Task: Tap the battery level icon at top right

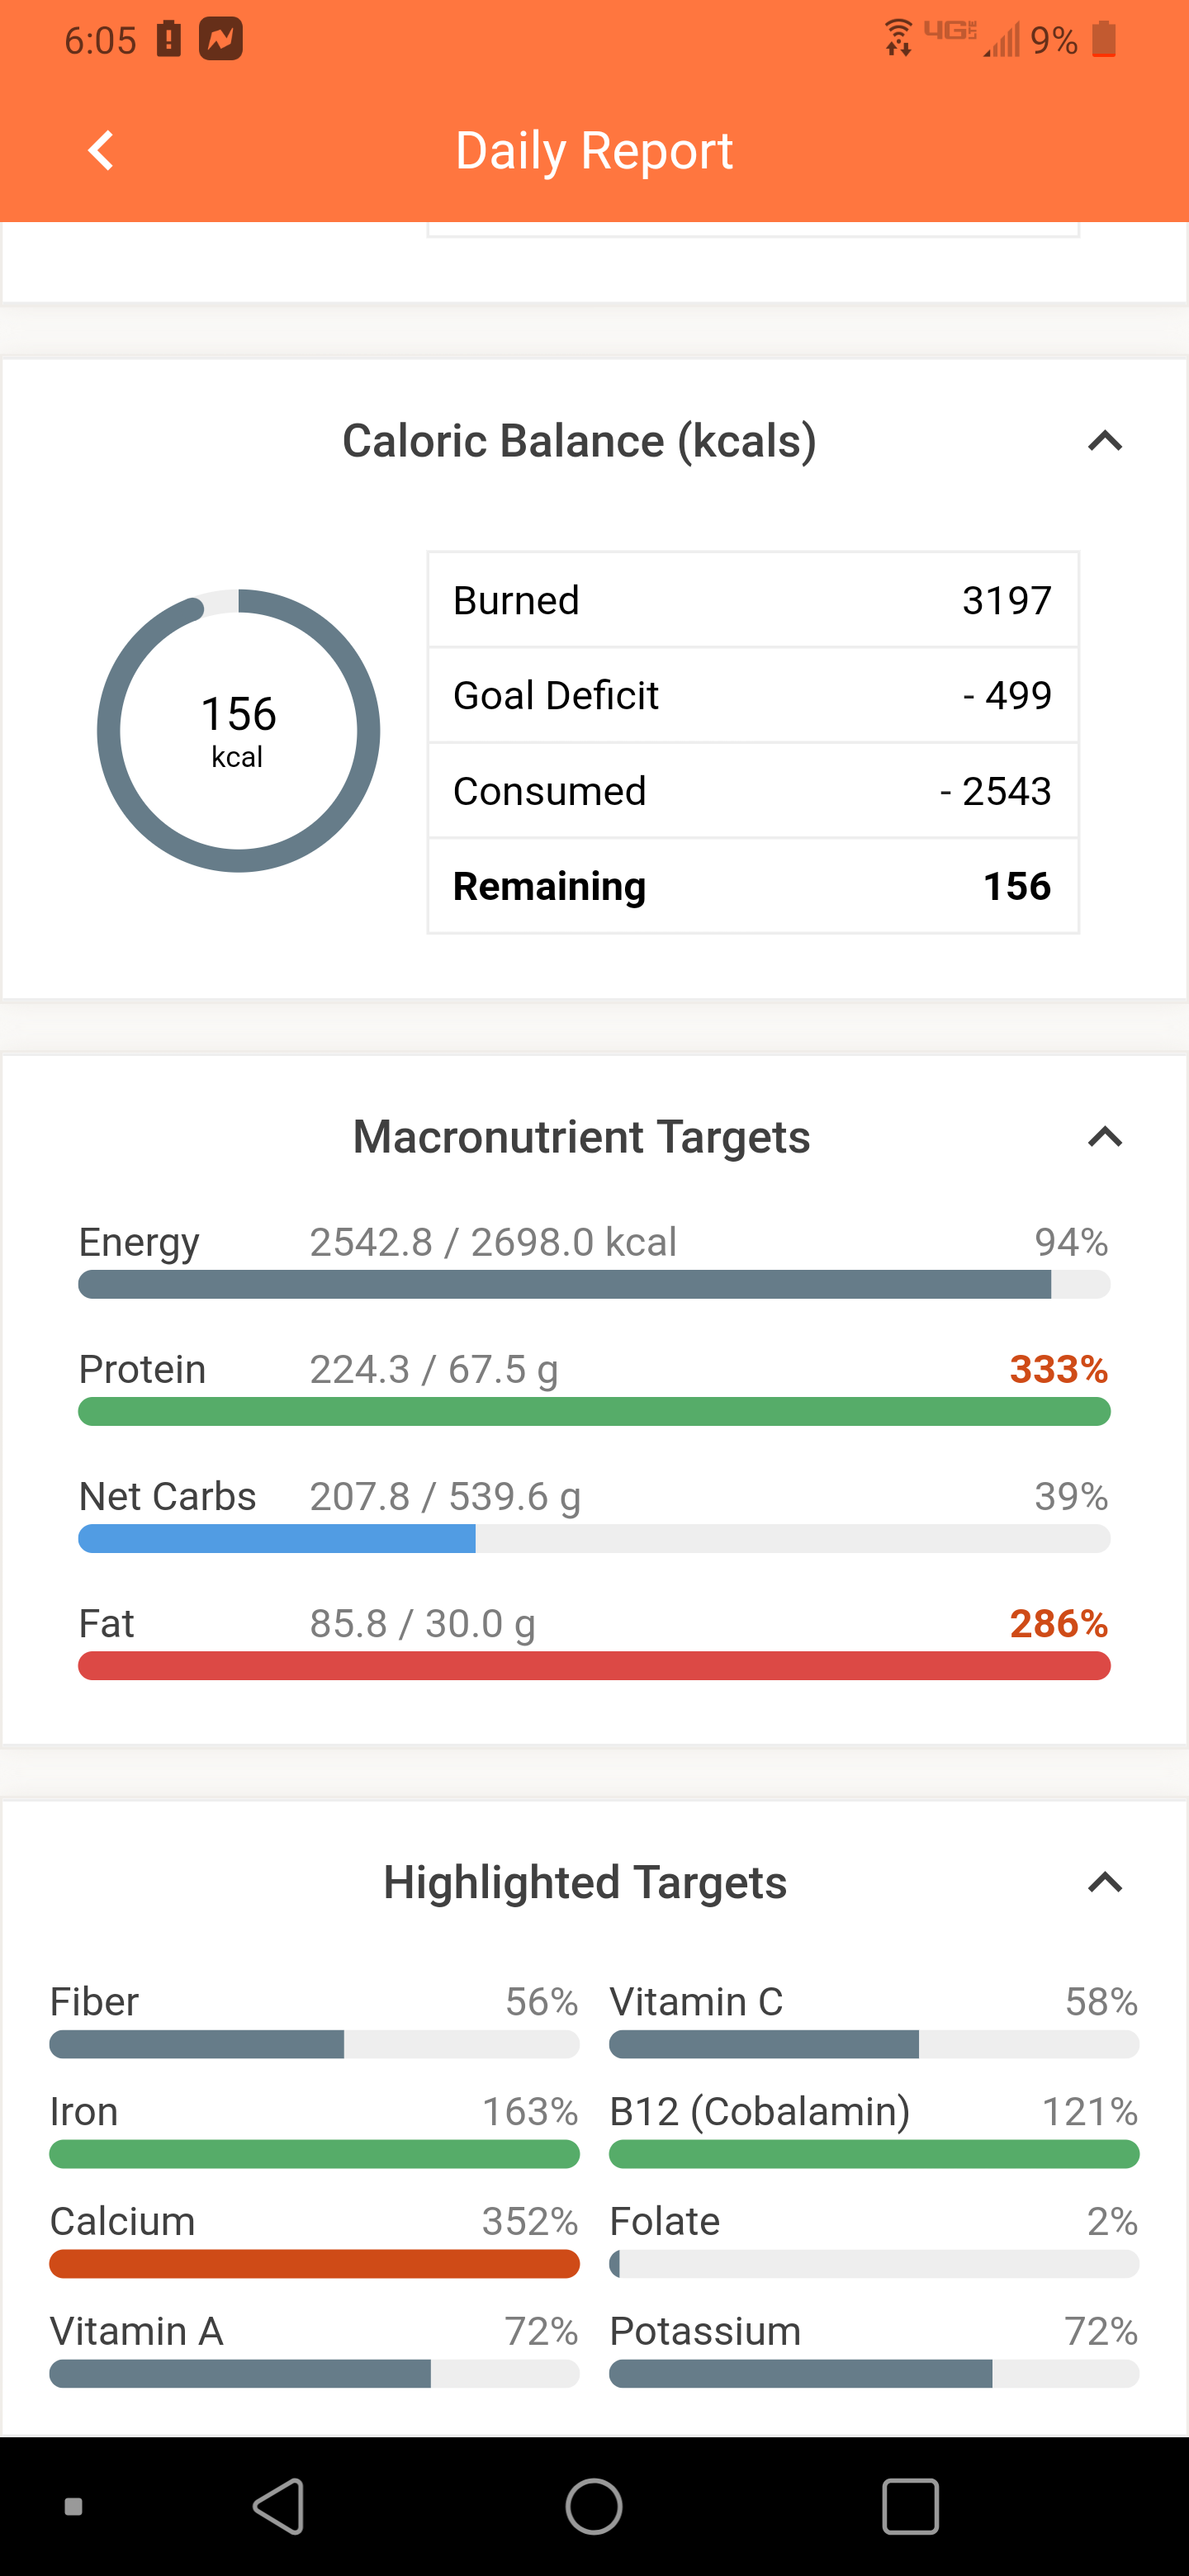Action: pyautogui.click(x=1104, y=40)
